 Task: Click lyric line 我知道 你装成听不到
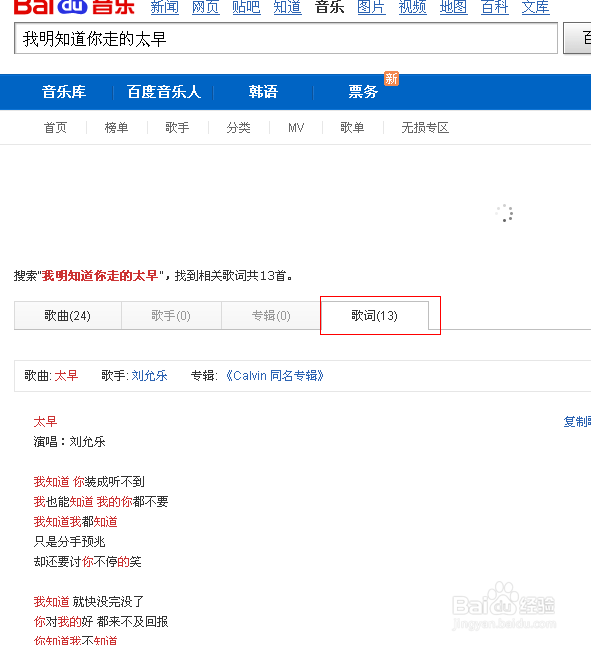click(x=89, y=482)
